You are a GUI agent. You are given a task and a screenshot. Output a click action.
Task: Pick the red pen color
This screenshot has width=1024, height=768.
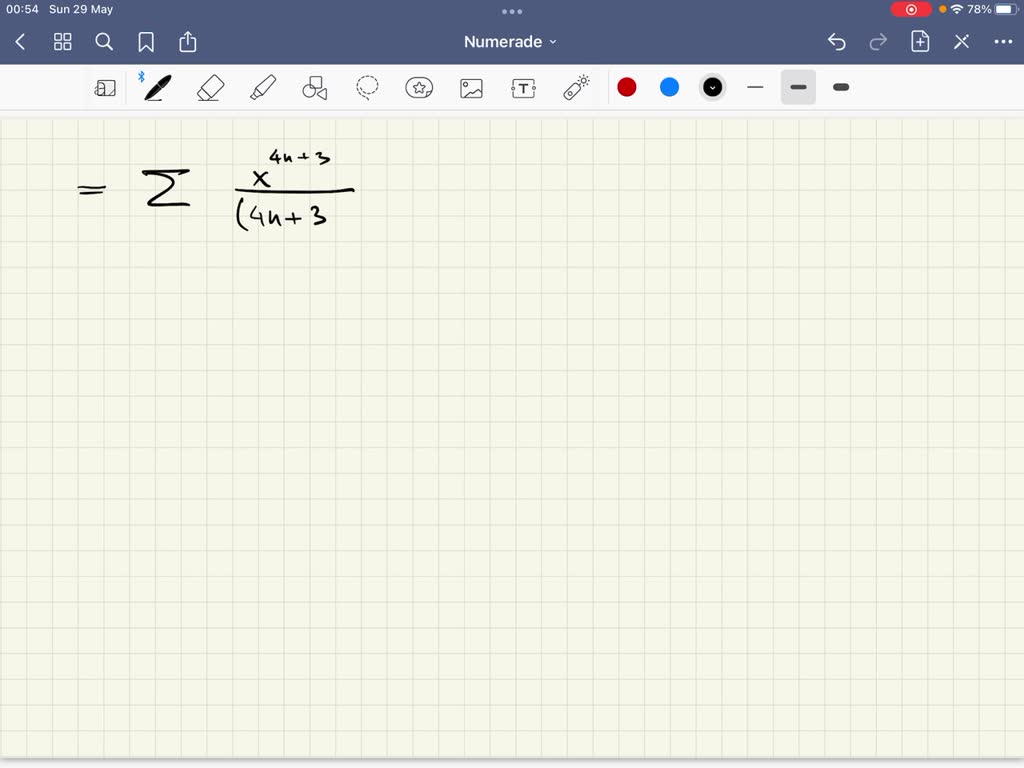point(627,88)
